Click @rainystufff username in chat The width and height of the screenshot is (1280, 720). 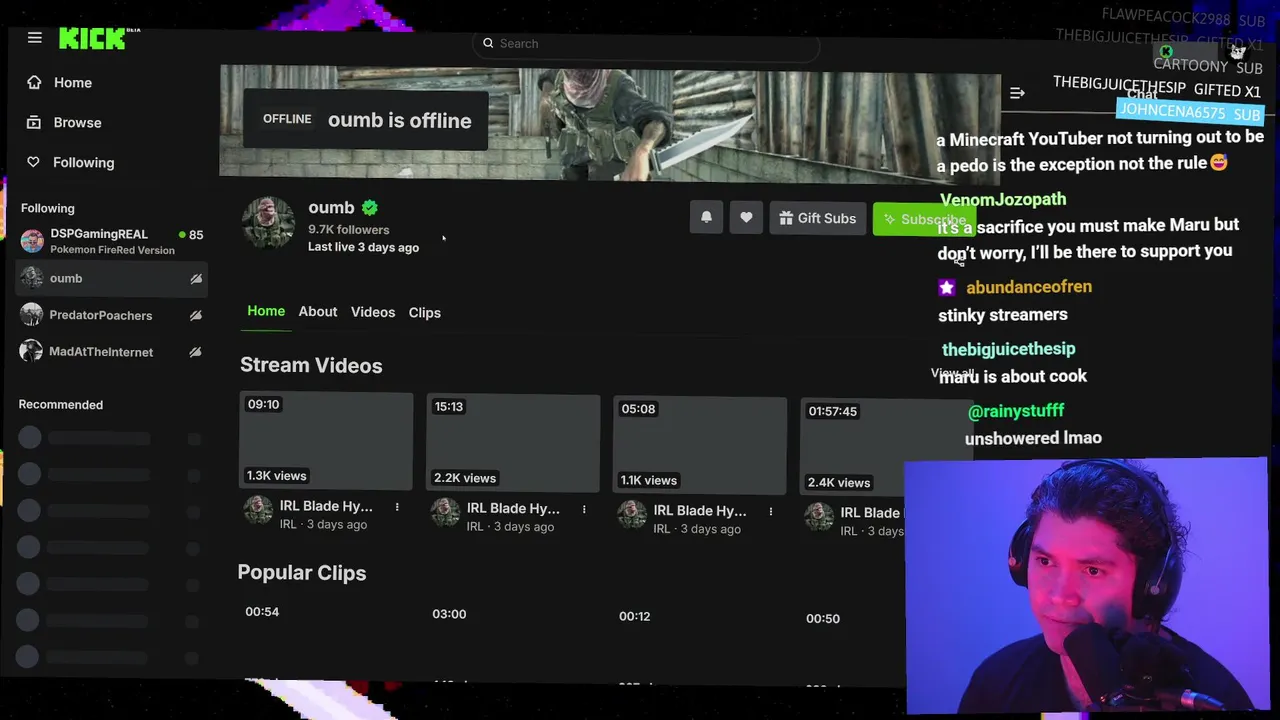(1016, 411)
